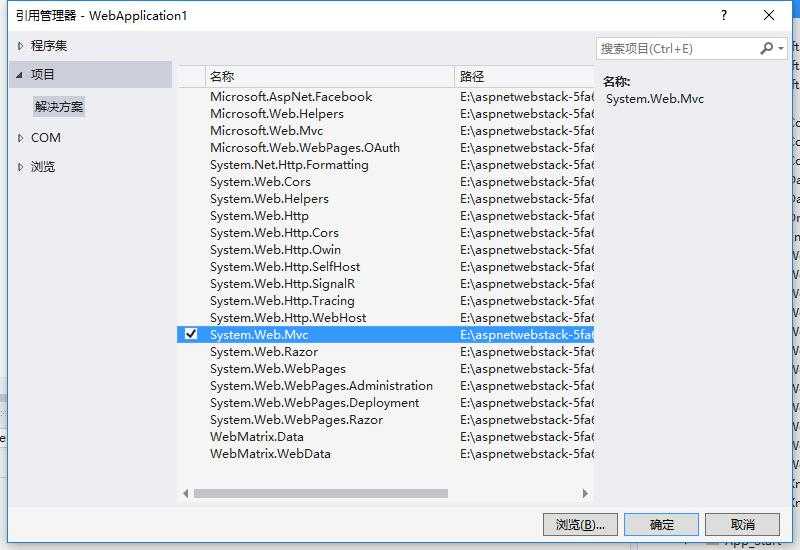Screen dimensions: 800x550
Task: Select the WebMatrix.WebData row
Action: [385, 454]
